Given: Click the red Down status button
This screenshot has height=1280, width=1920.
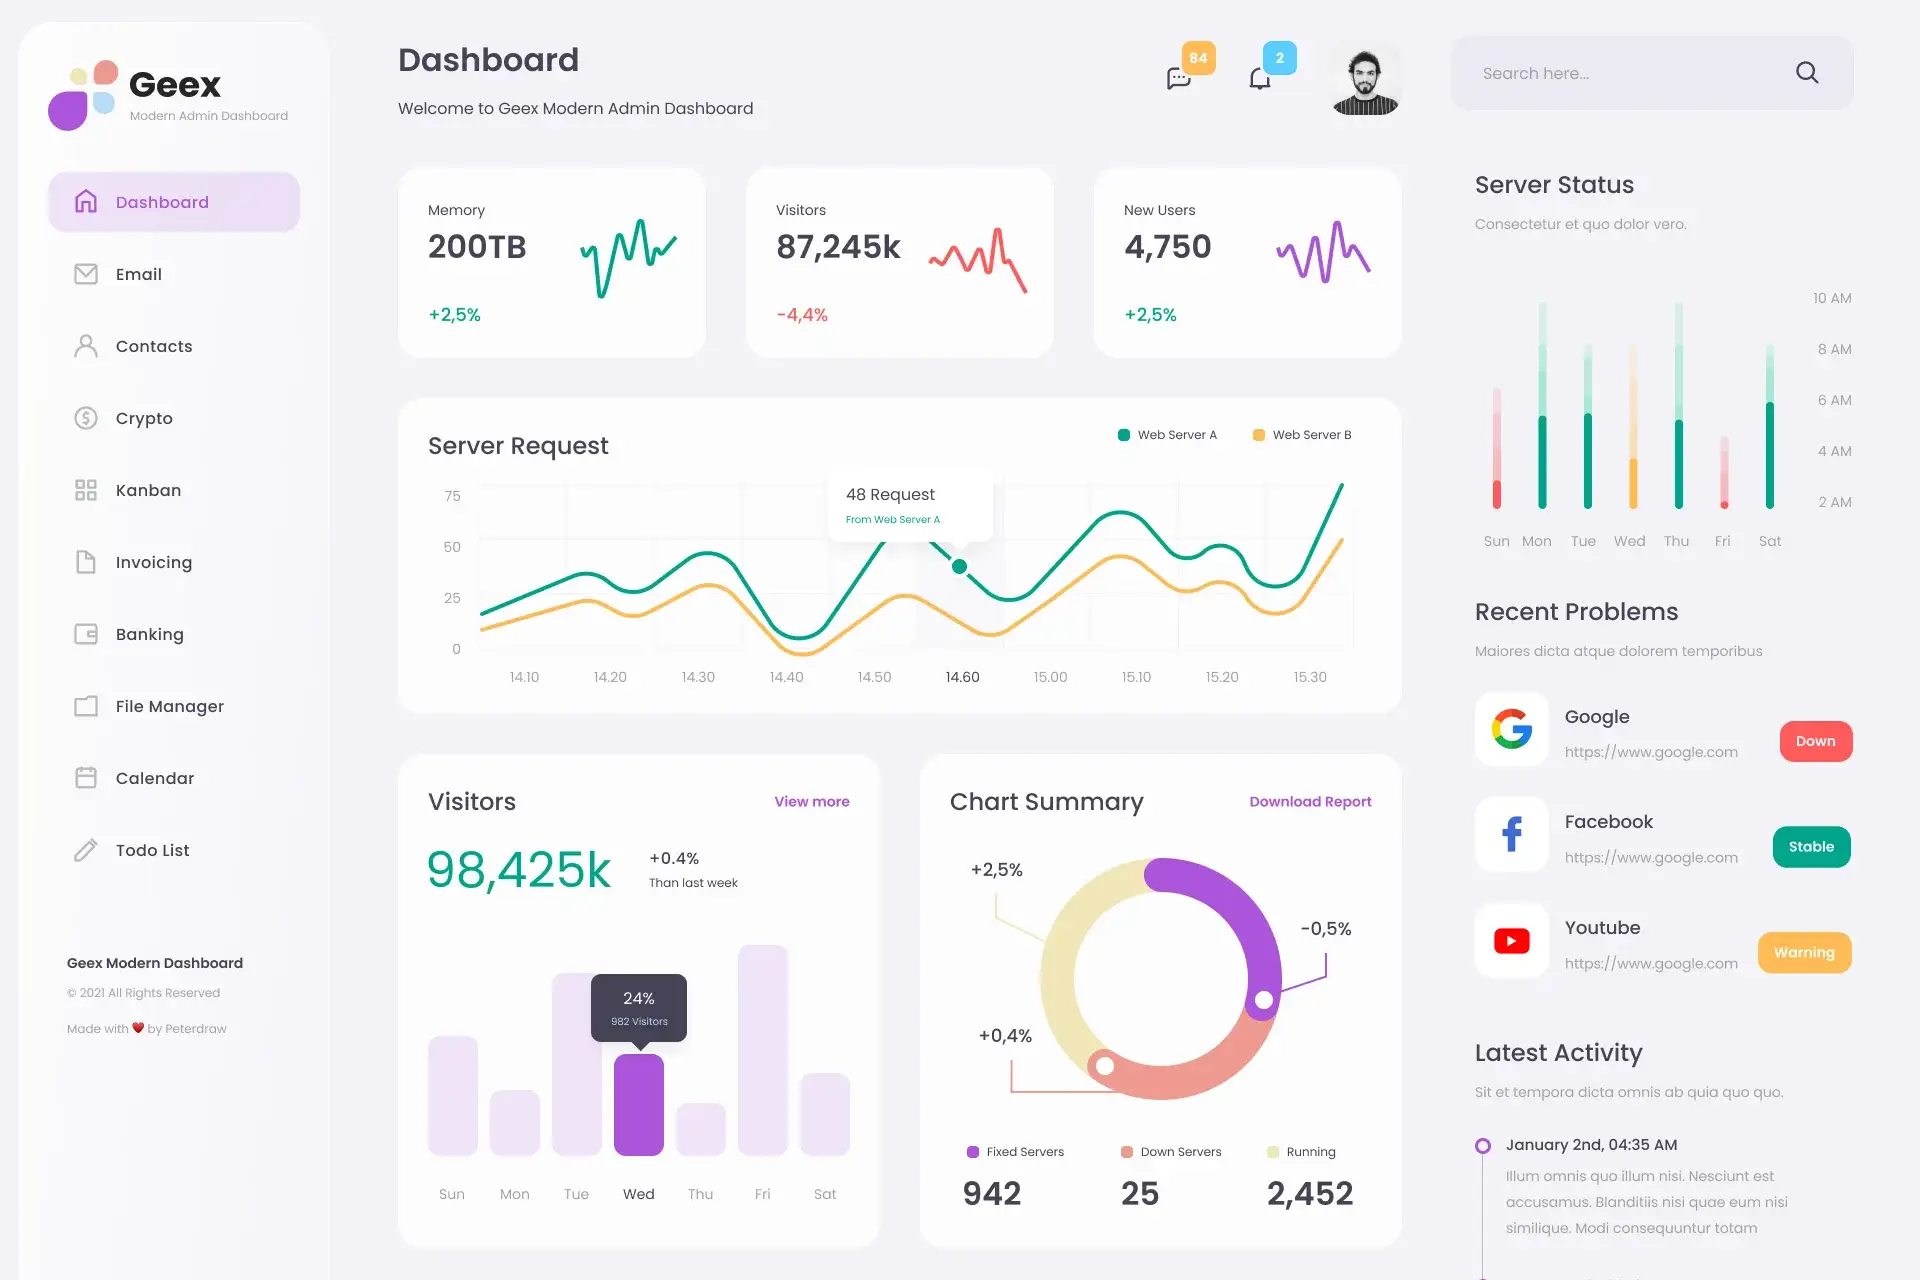Looking at the screenshot, I should tap(1816, 741).
